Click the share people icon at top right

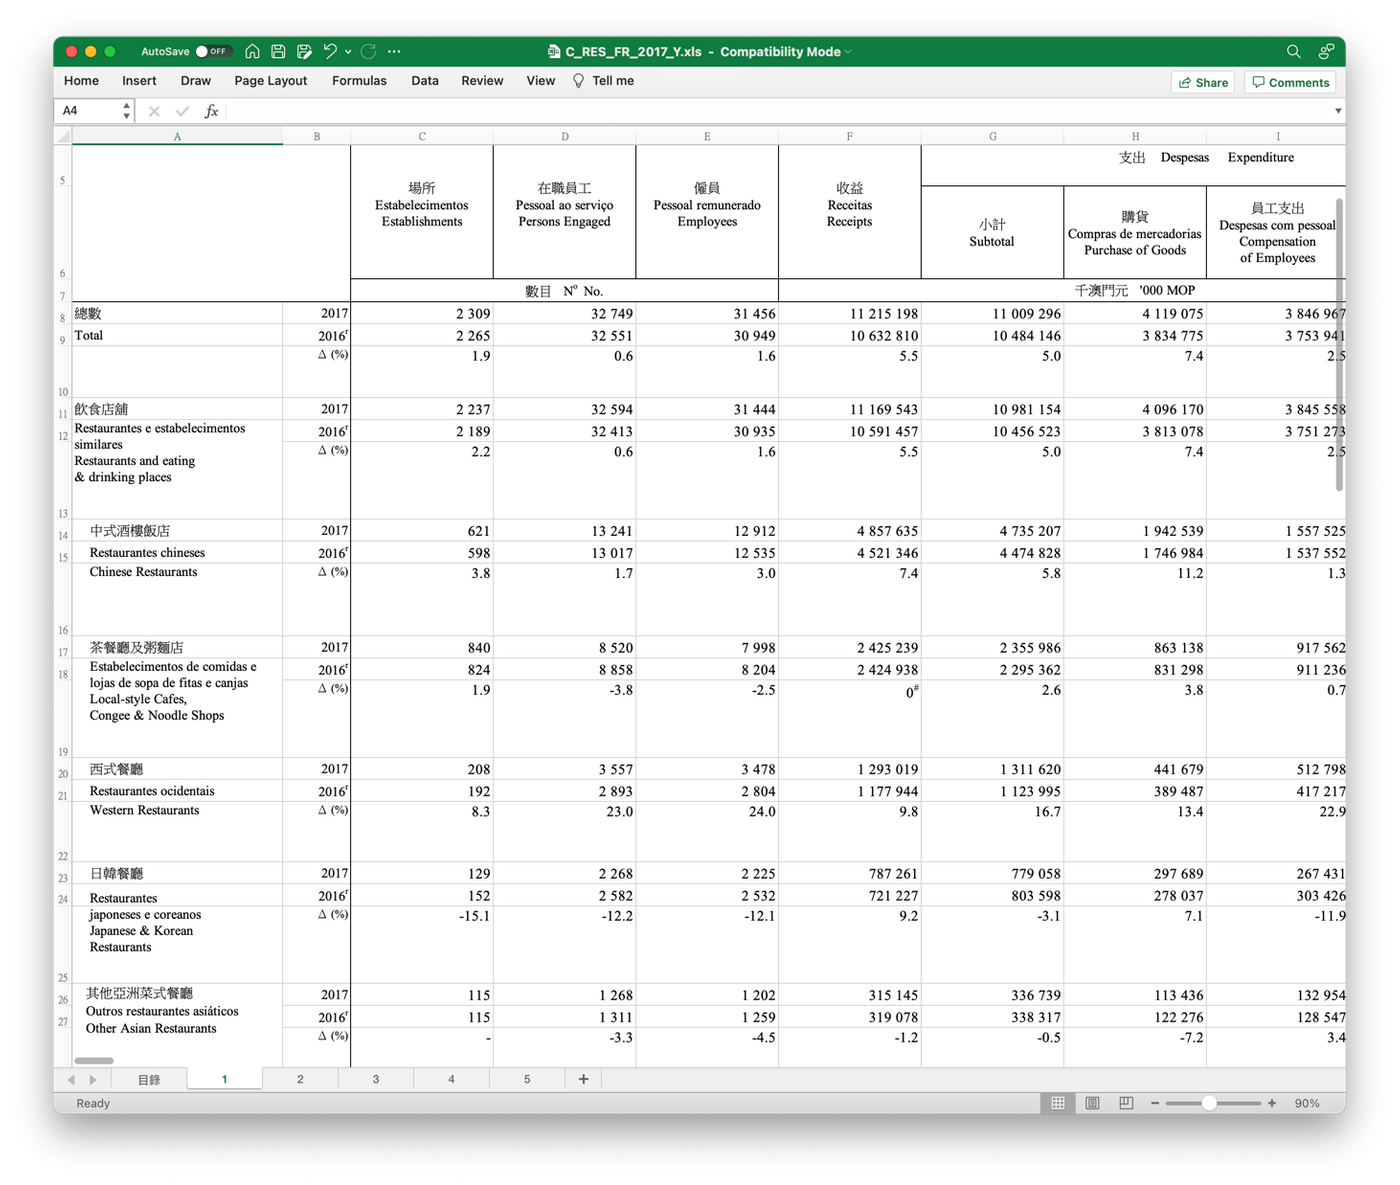coord(1326,51)
